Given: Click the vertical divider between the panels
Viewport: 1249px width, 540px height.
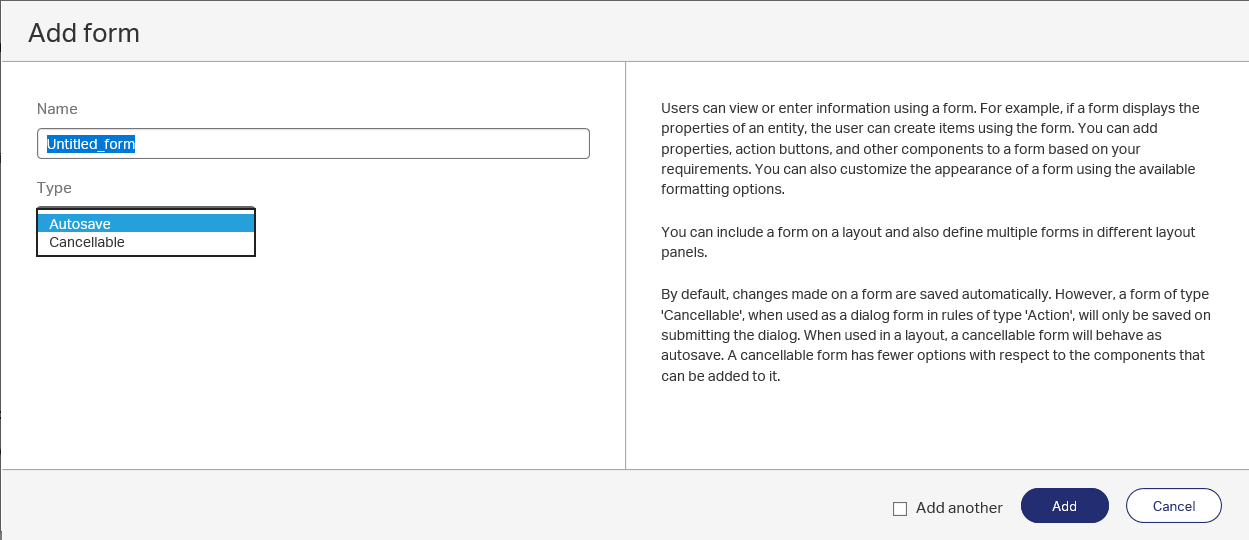Looking at the screenshot, I should tap(626, 265).
